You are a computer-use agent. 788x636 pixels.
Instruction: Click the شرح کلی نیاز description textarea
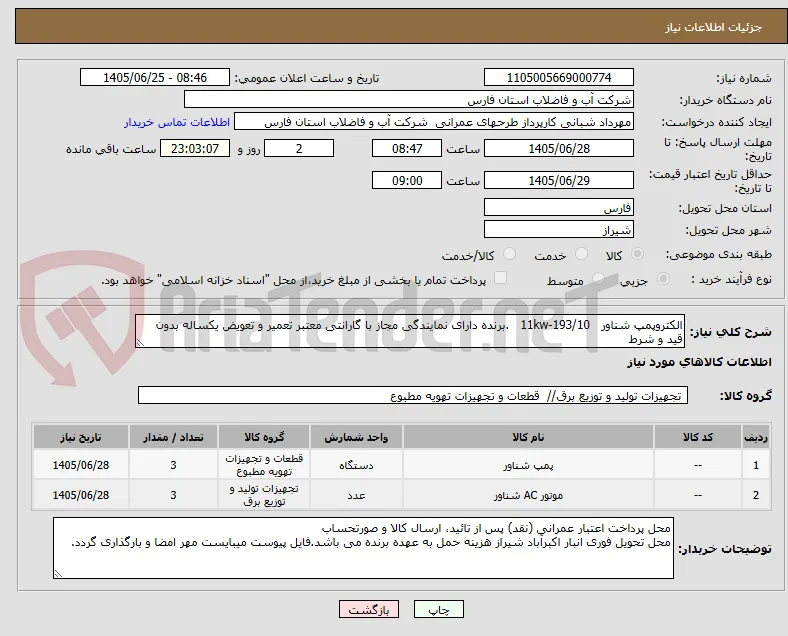410,332
